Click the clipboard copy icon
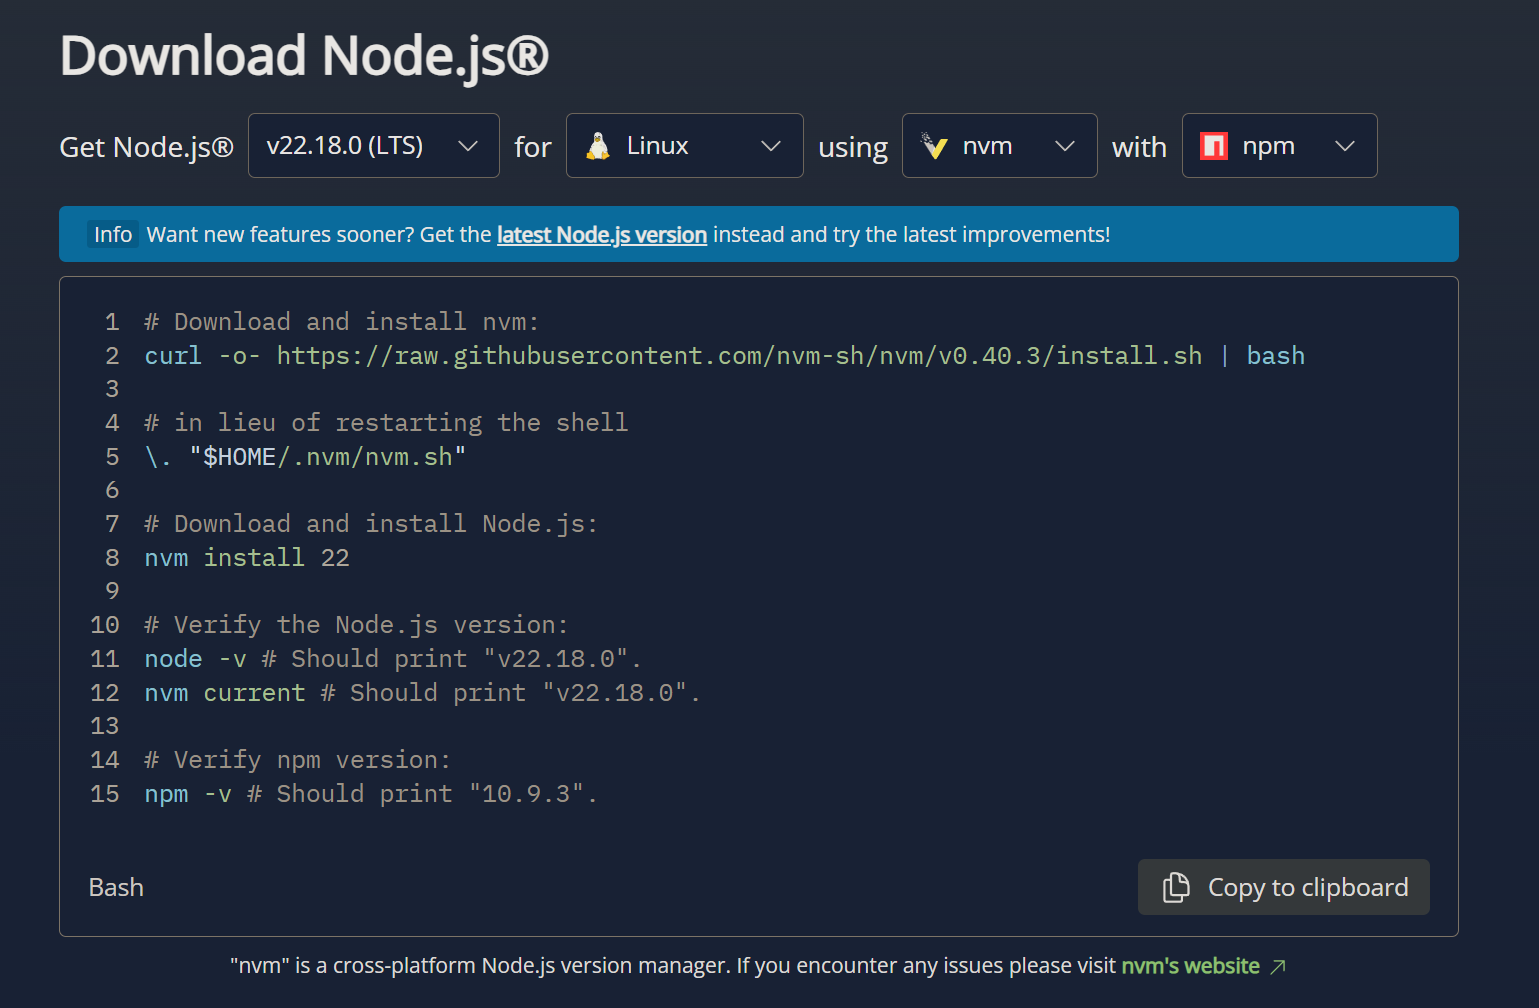1539x1008 pixels. tap(1176, 887)
